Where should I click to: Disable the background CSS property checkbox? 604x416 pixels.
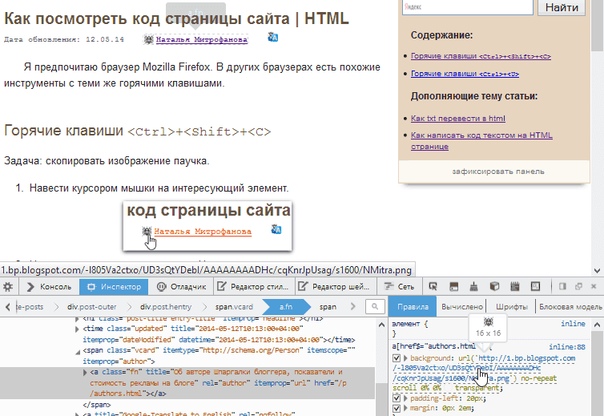396,358
